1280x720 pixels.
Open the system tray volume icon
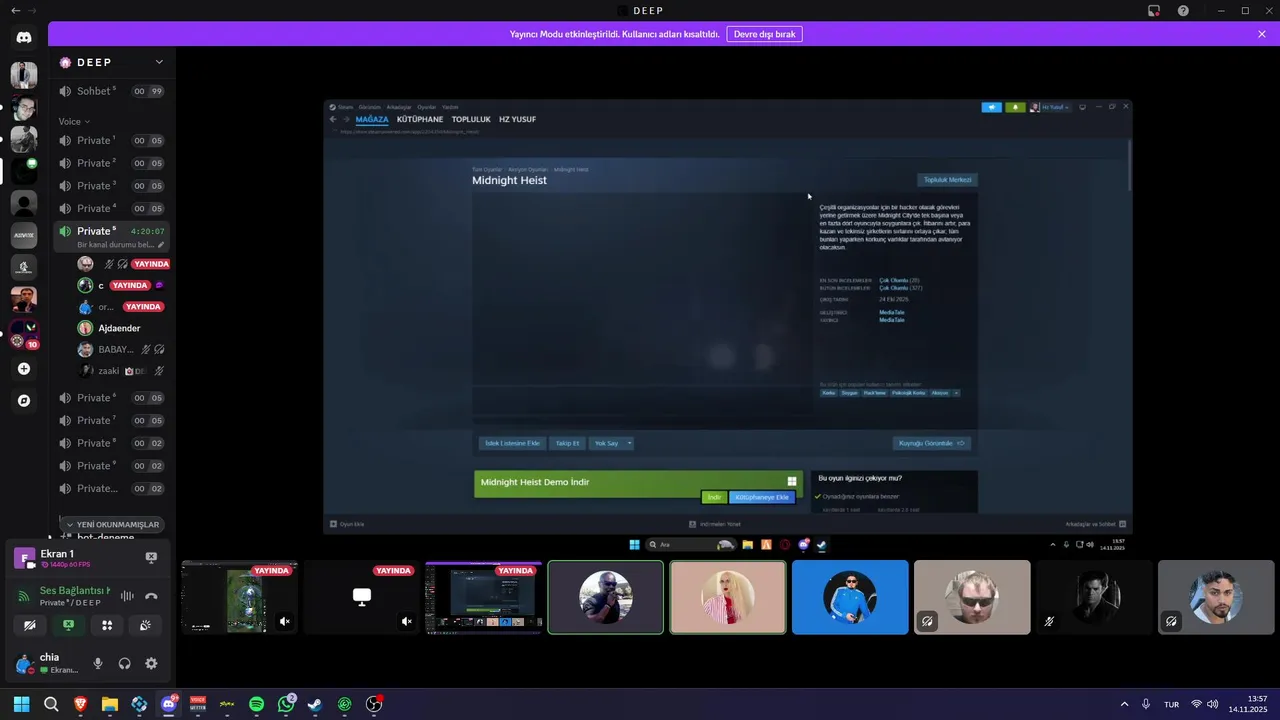[x=1213, y=704]
